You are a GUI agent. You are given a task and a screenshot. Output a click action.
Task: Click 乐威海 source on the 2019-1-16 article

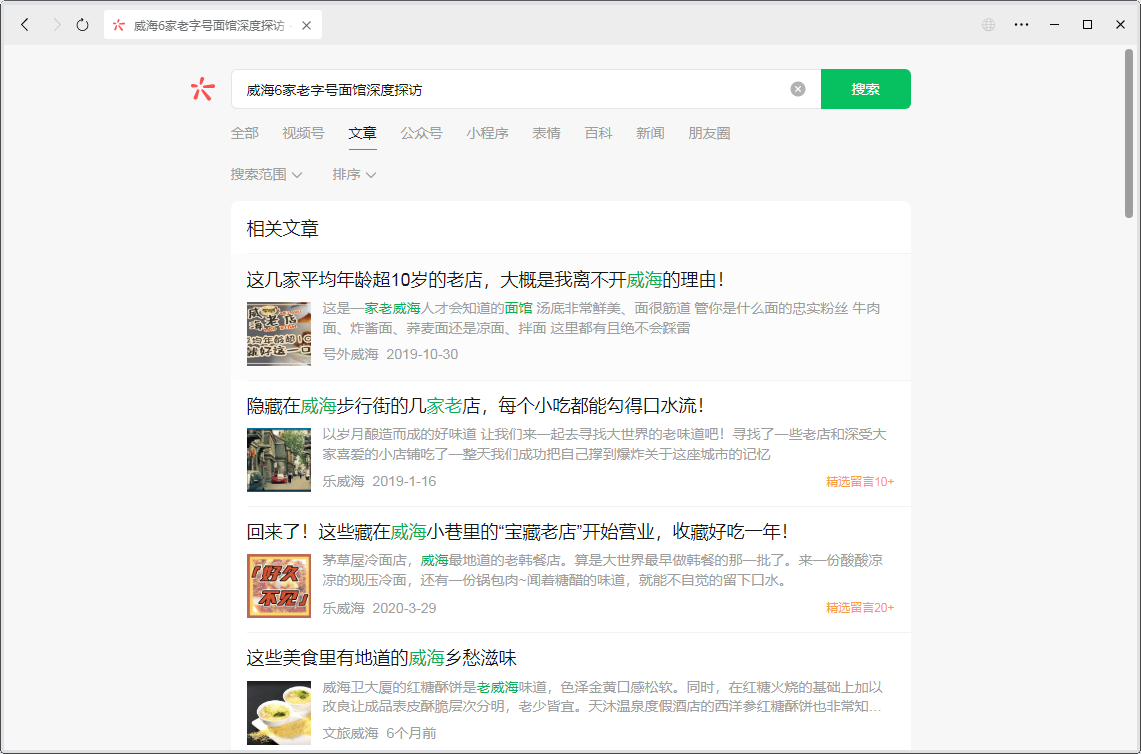tap(343, 481)
